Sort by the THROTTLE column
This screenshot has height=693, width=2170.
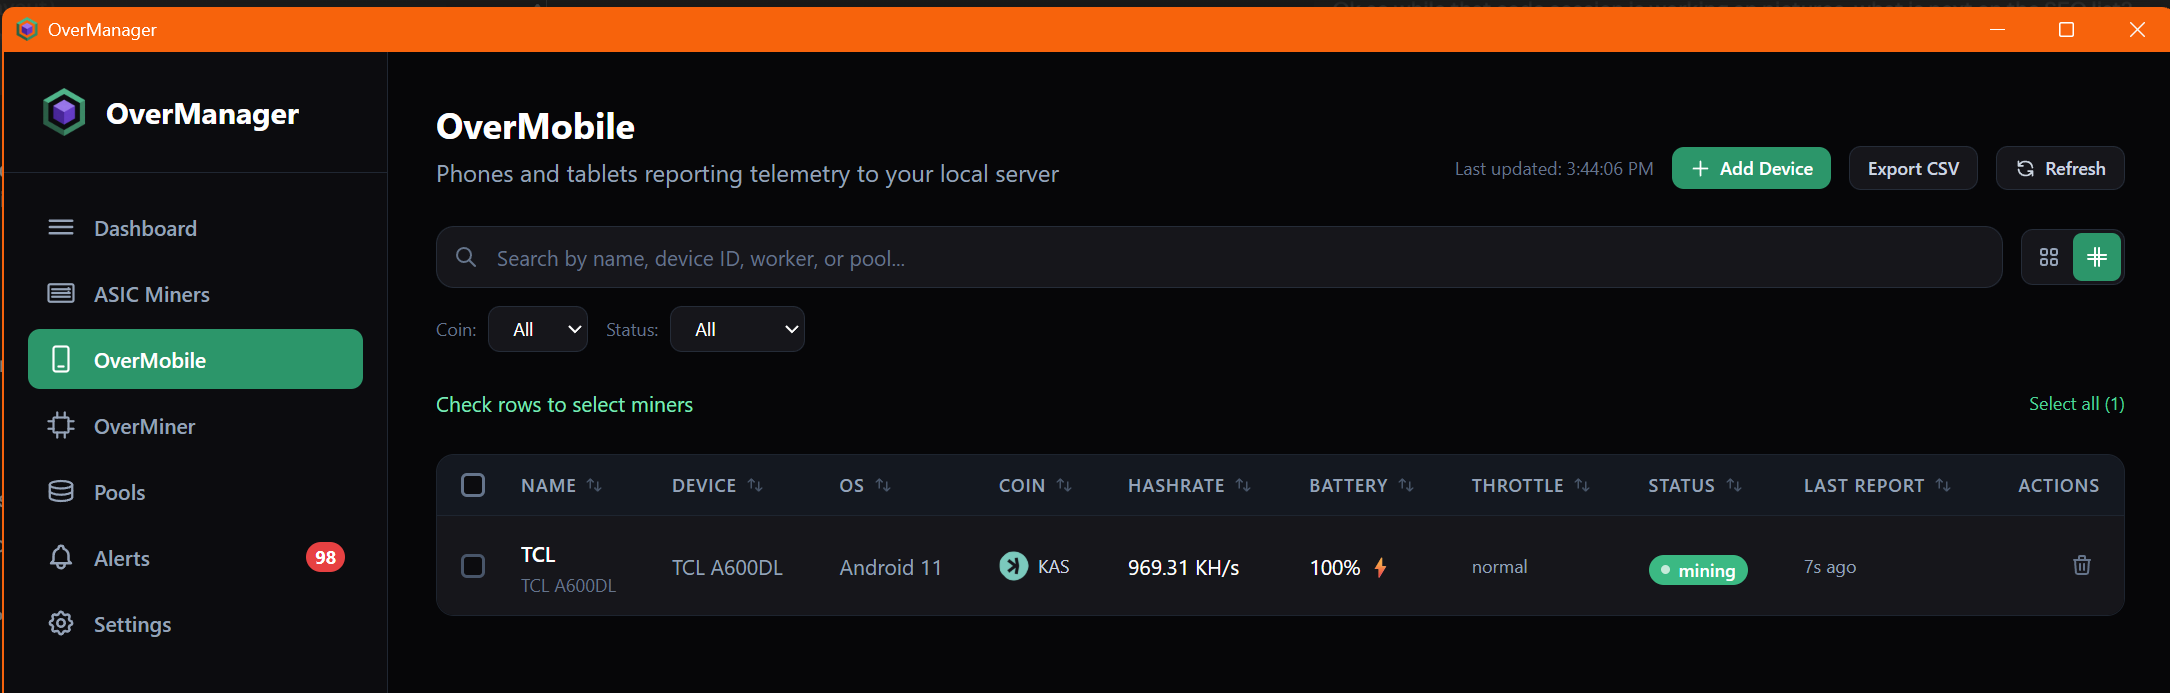(1530, 485)
